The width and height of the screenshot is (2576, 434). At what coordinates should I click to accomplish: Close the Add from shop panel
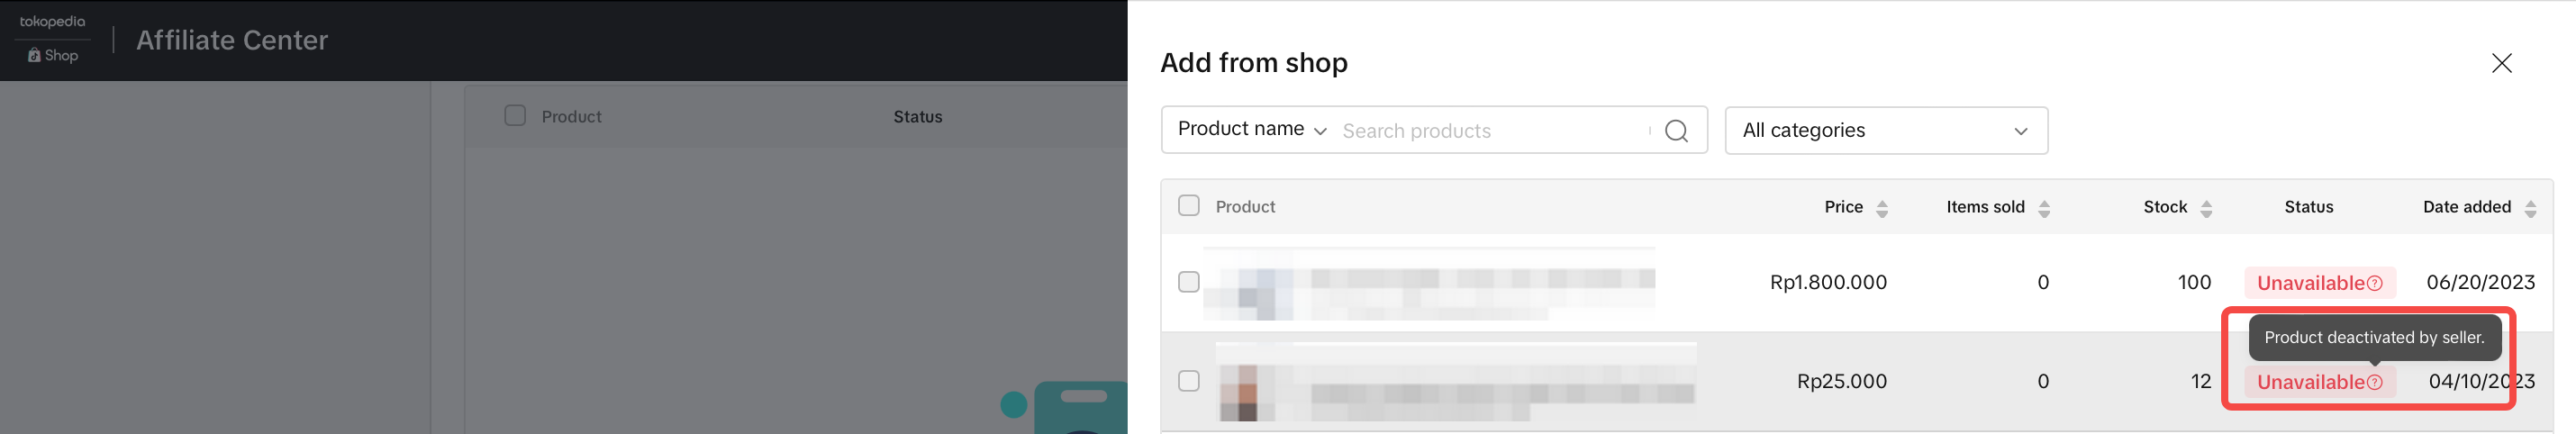tap(2501, 63)
